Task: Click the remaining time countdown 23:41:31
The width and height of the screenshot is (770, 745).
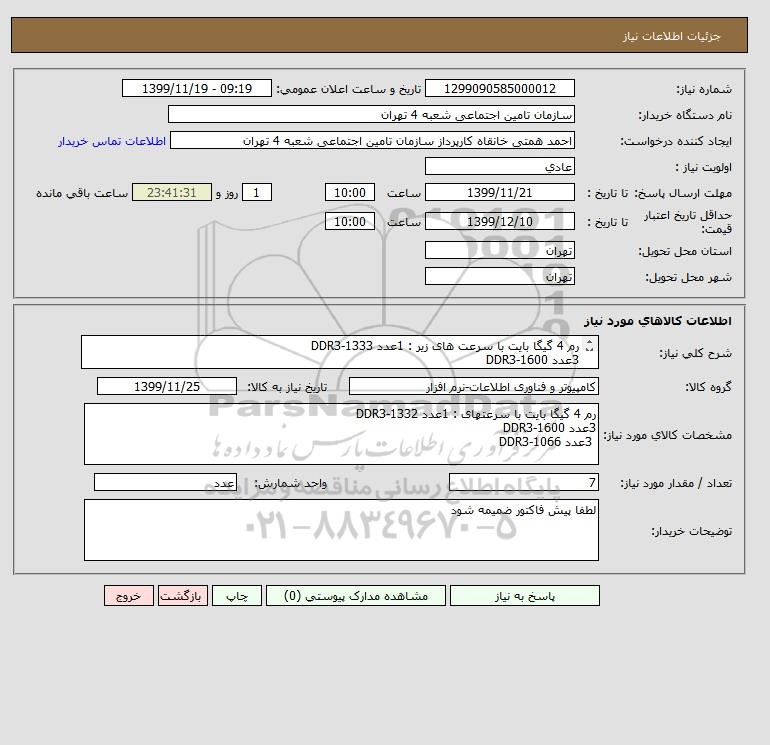Action: (x=172, y=193)
